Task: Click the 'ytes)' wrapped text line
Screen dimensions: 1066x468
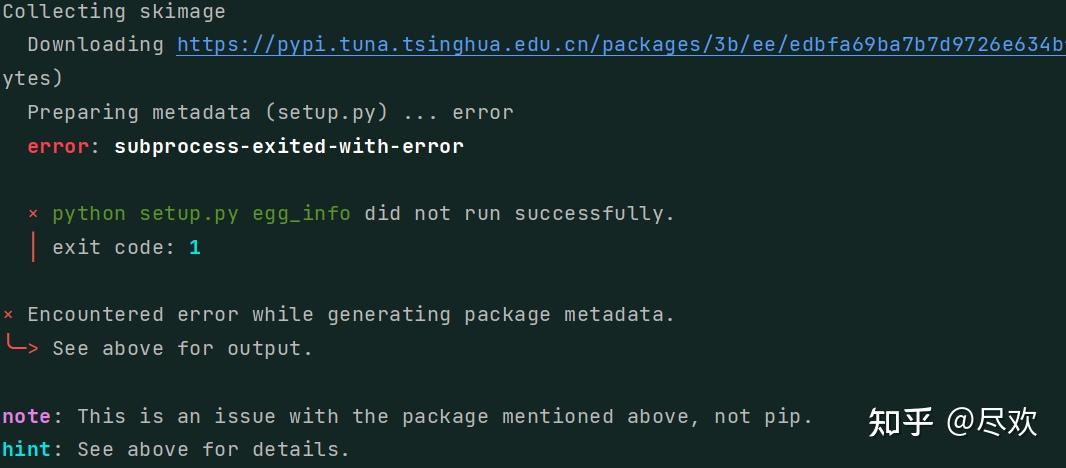Action: tap(33, 80)
